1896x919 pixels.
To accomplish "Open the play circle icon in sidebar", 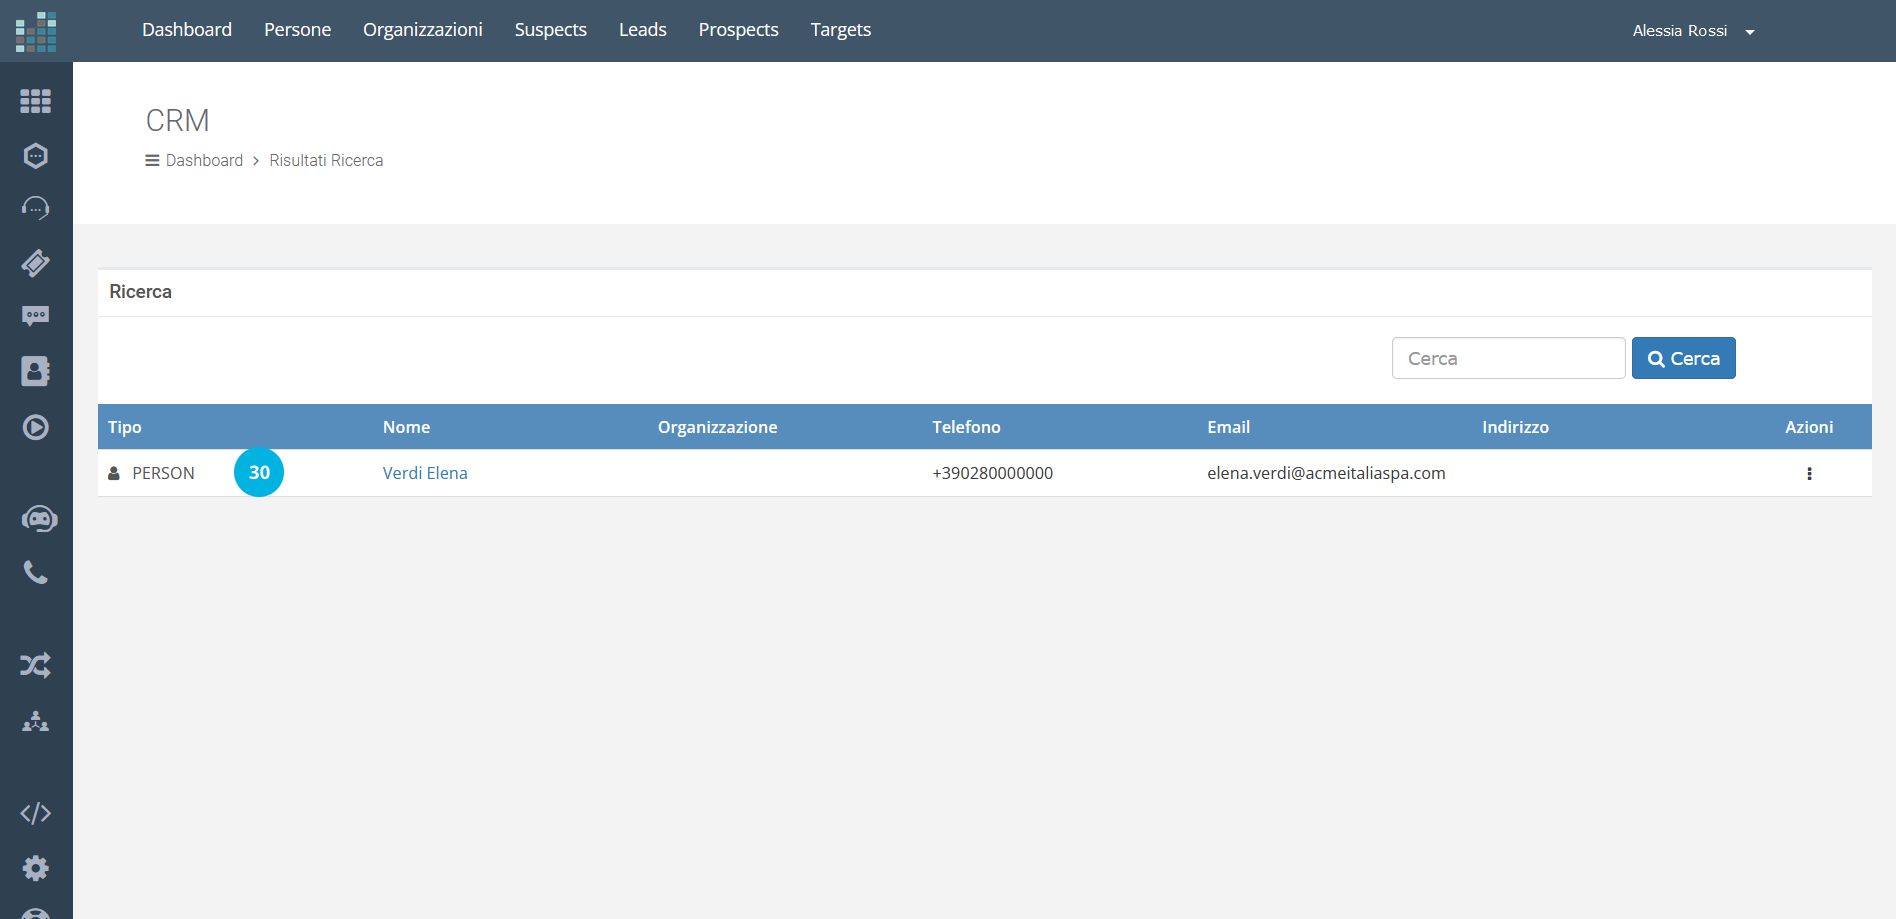I will pyautogui.click(x=36, y=427).
